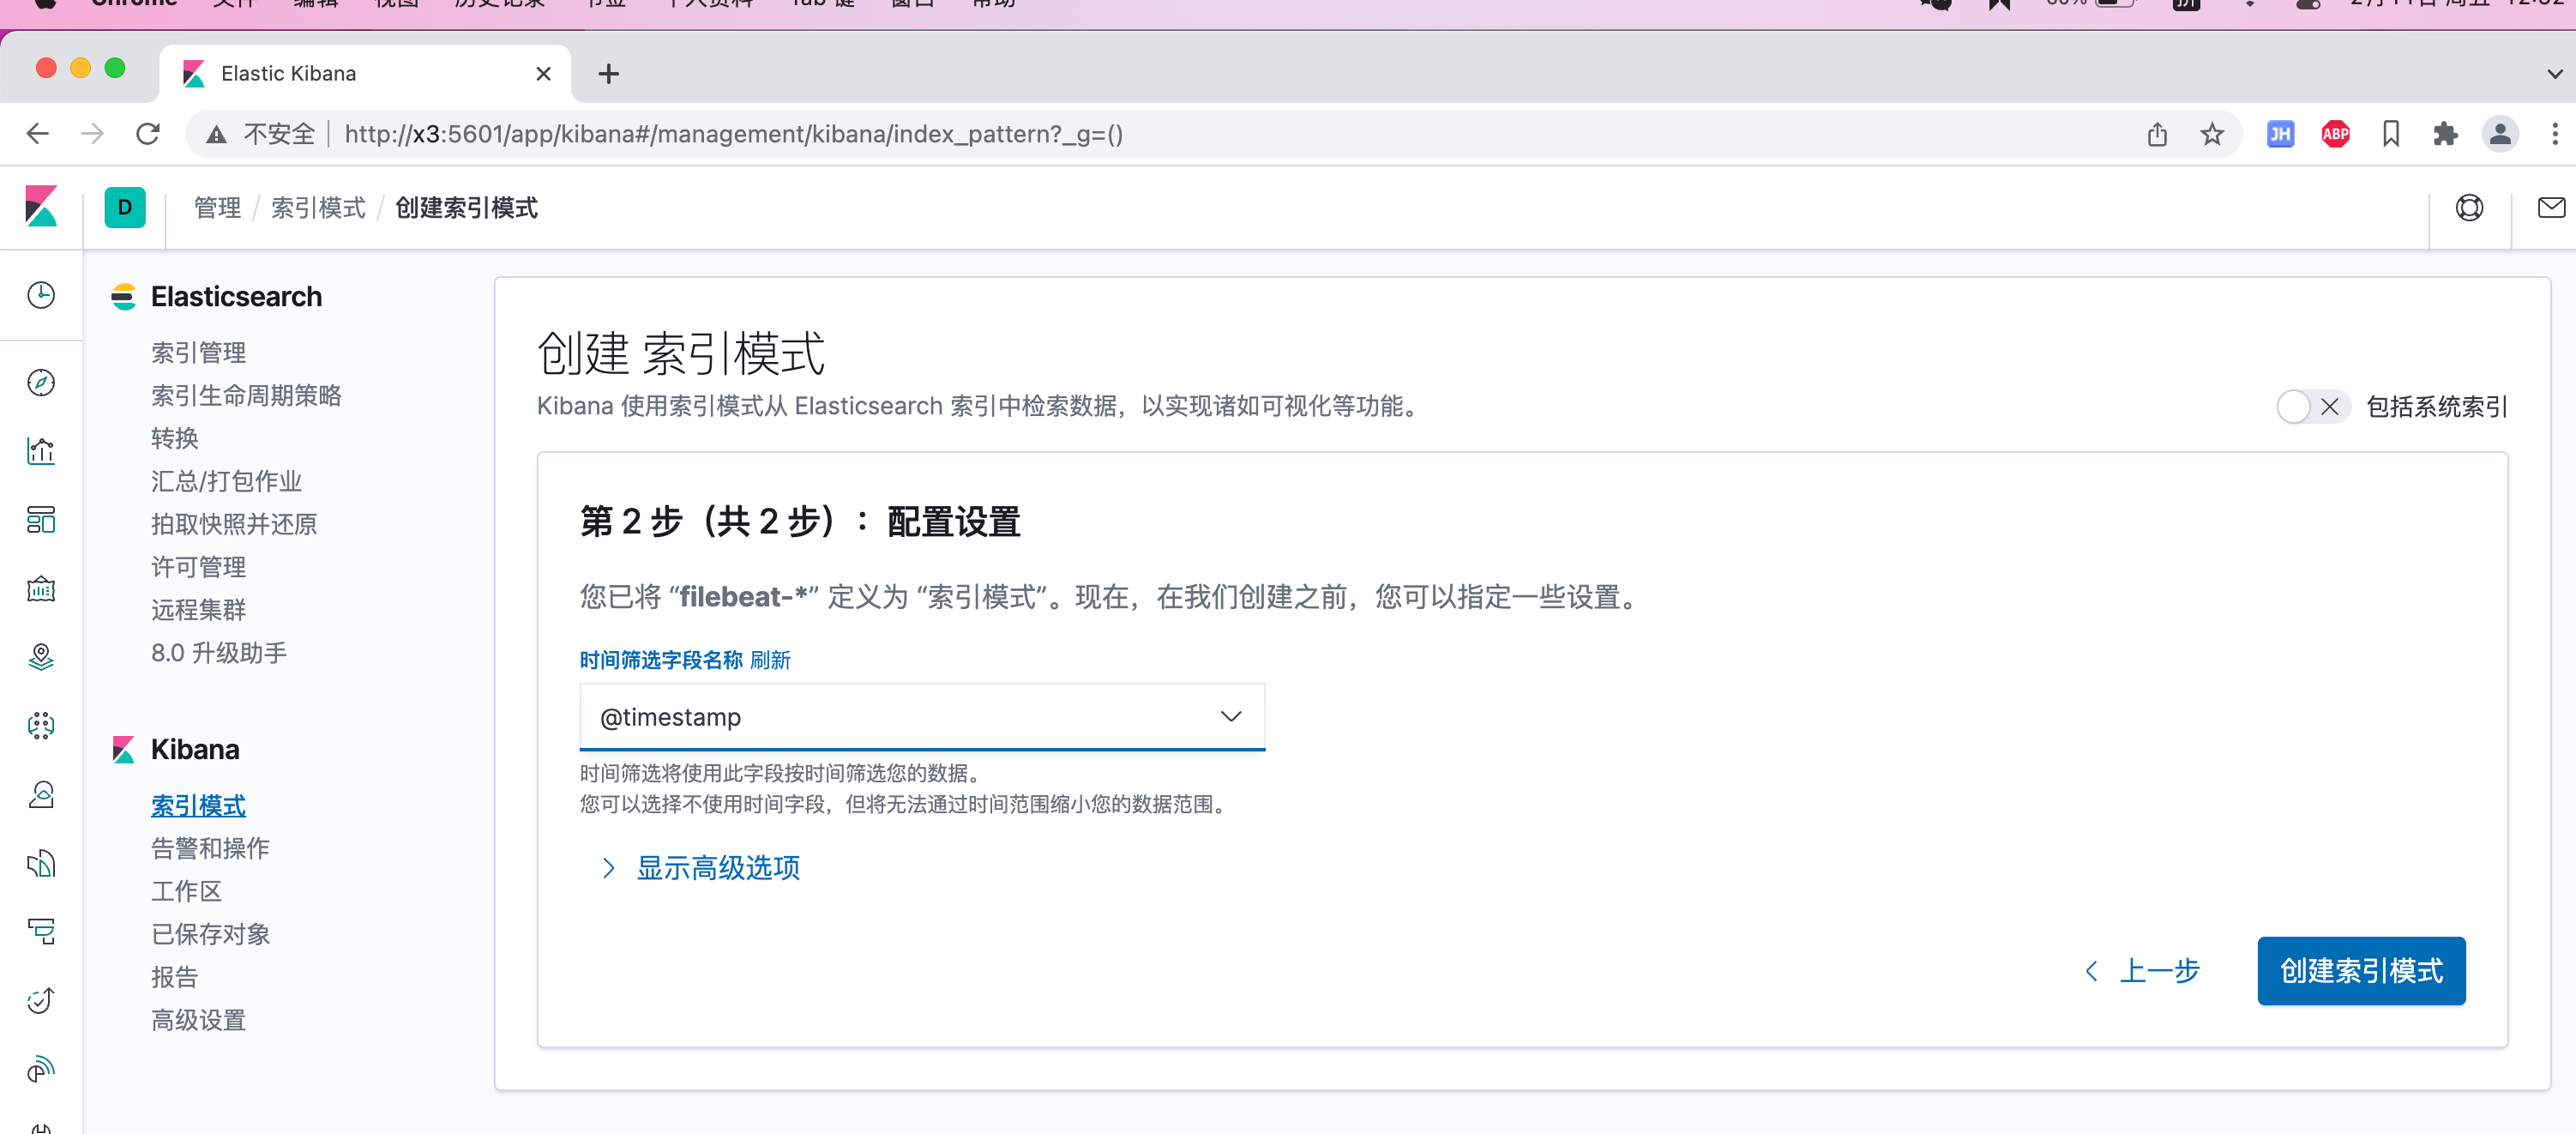Open Visualize chart icon in sidebar
Image resolution: width=2576 pixels, height=1134 pixels.
click(x=41, y=451)
